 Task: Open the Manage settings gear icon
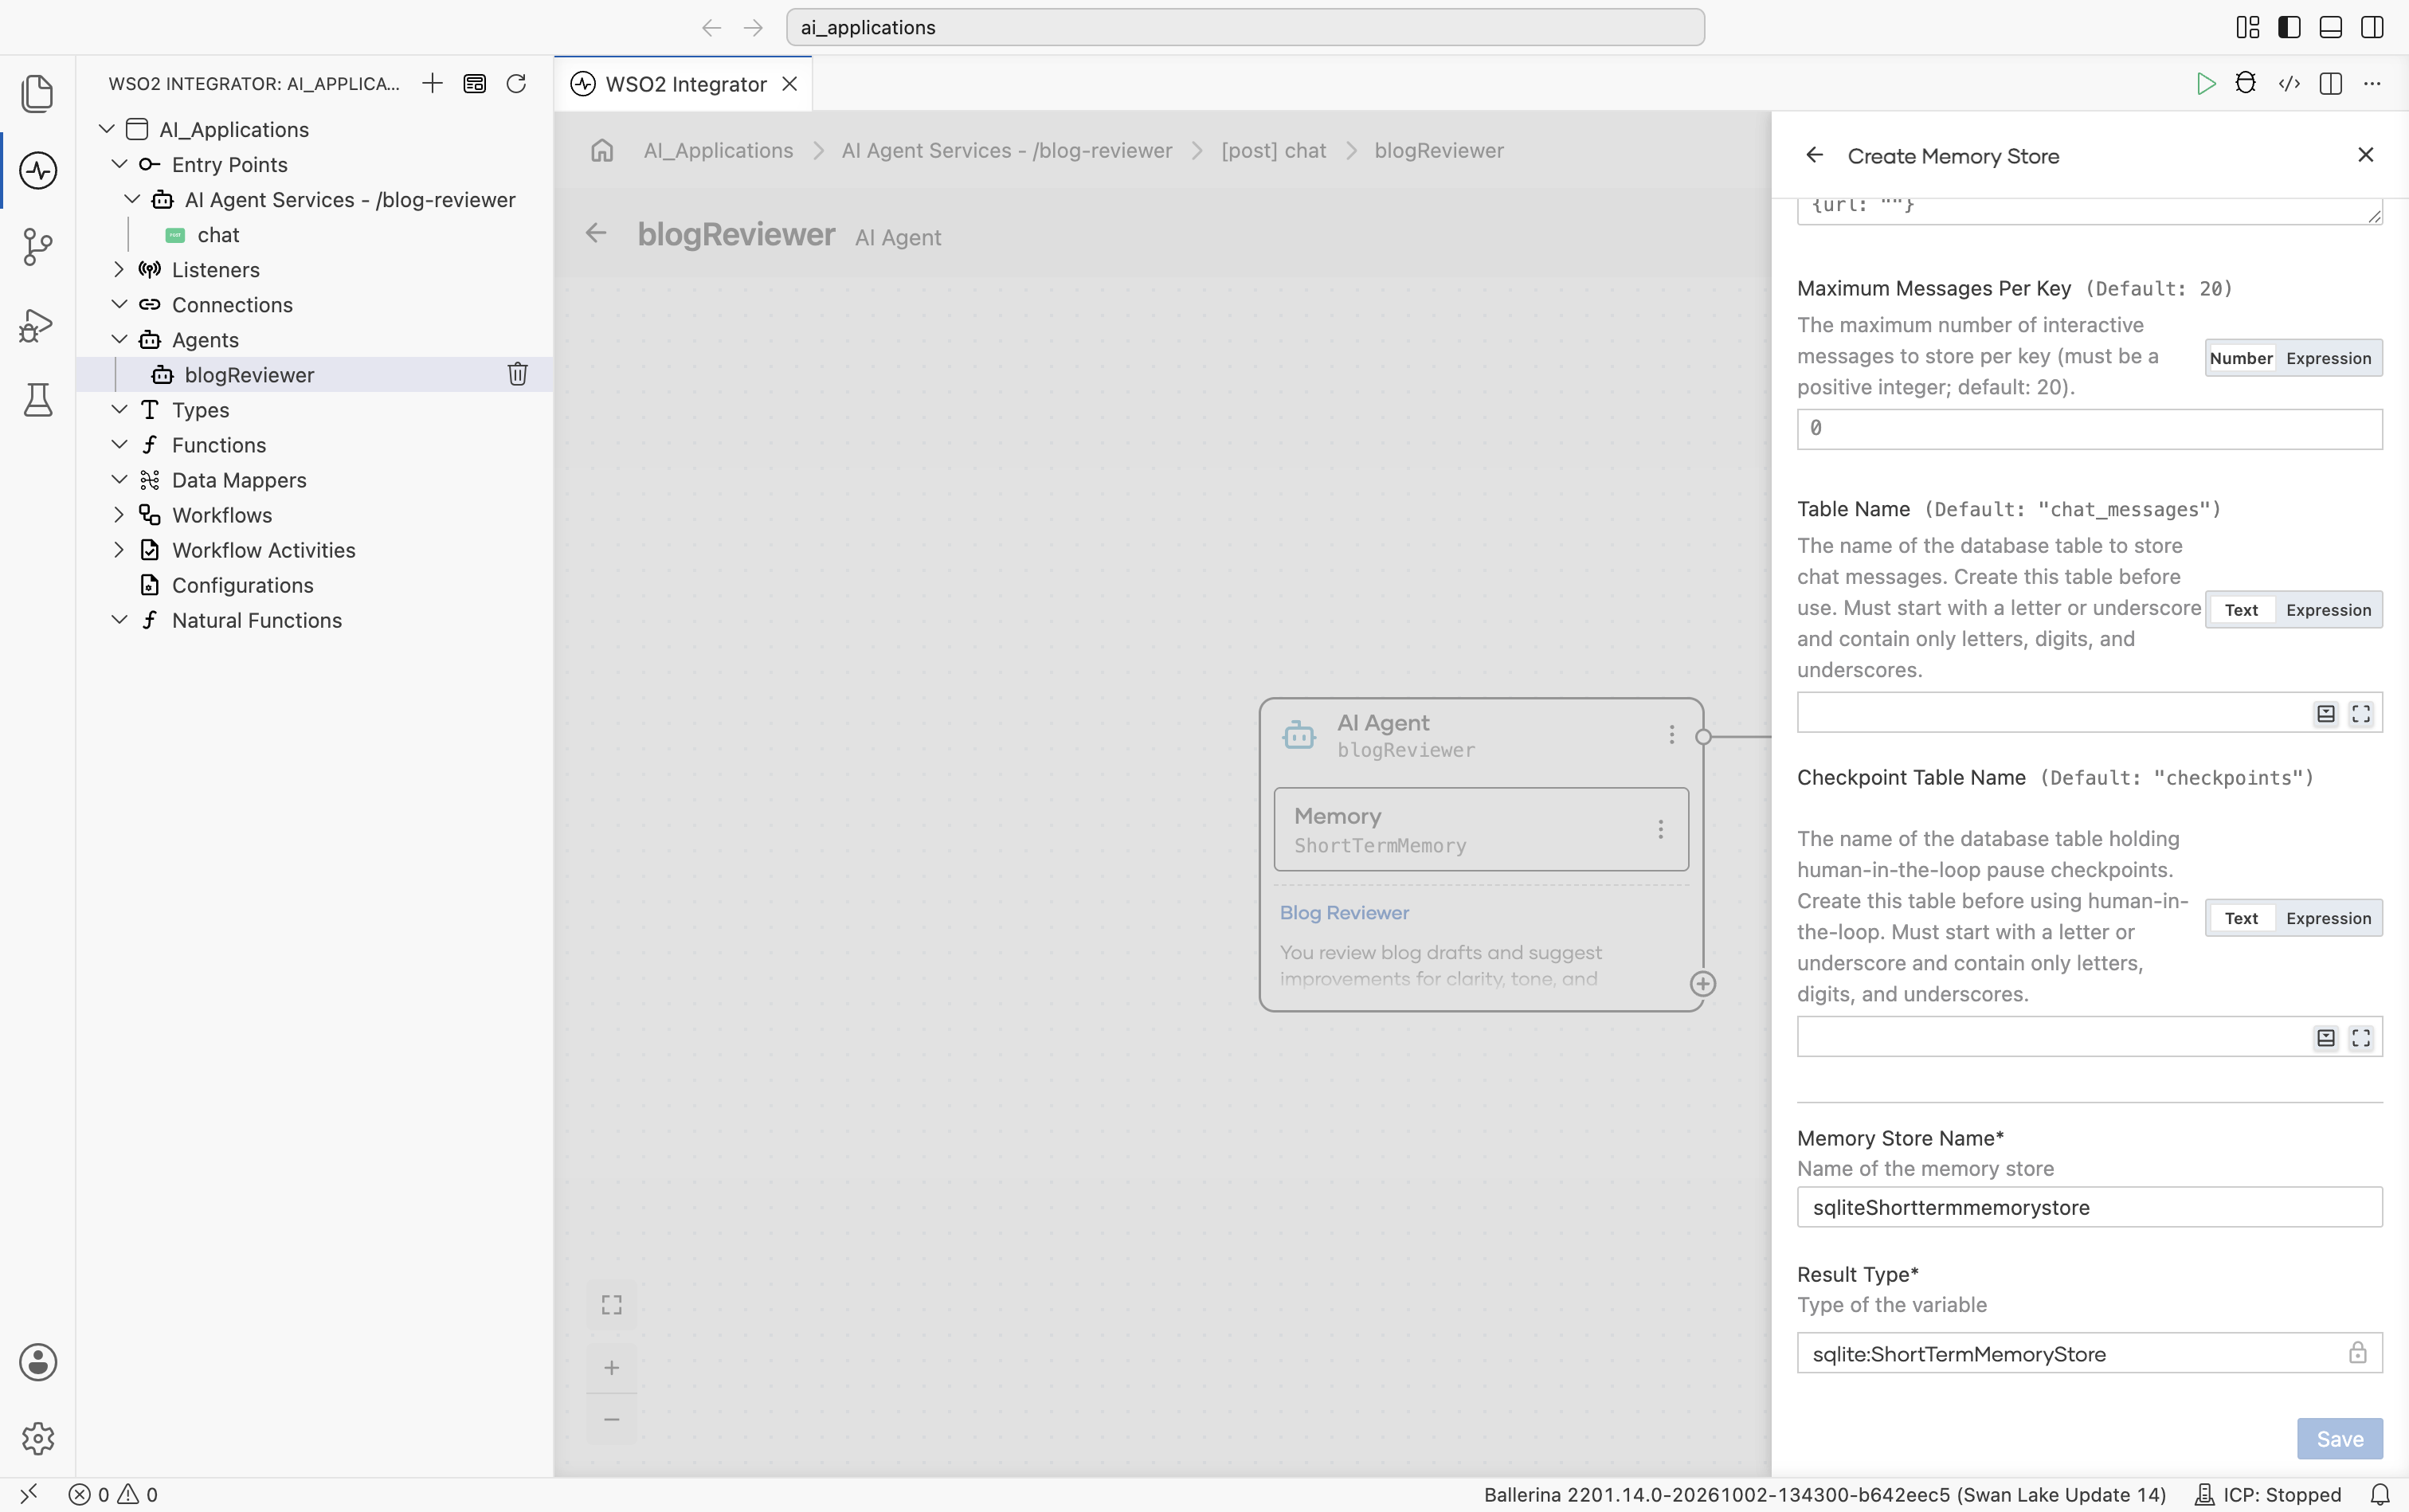pyautogui.click(x=38, y=1438)
